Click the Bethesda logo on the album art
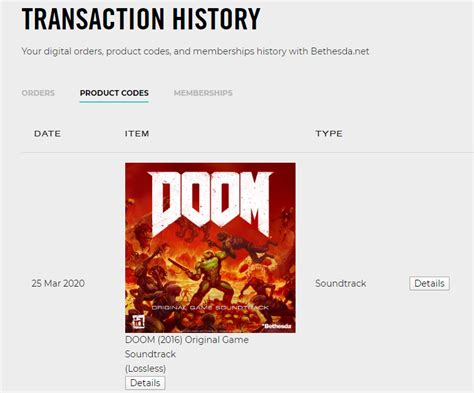Screen dimensions: 474x393 pyautogui.click(x=276, y=326)
